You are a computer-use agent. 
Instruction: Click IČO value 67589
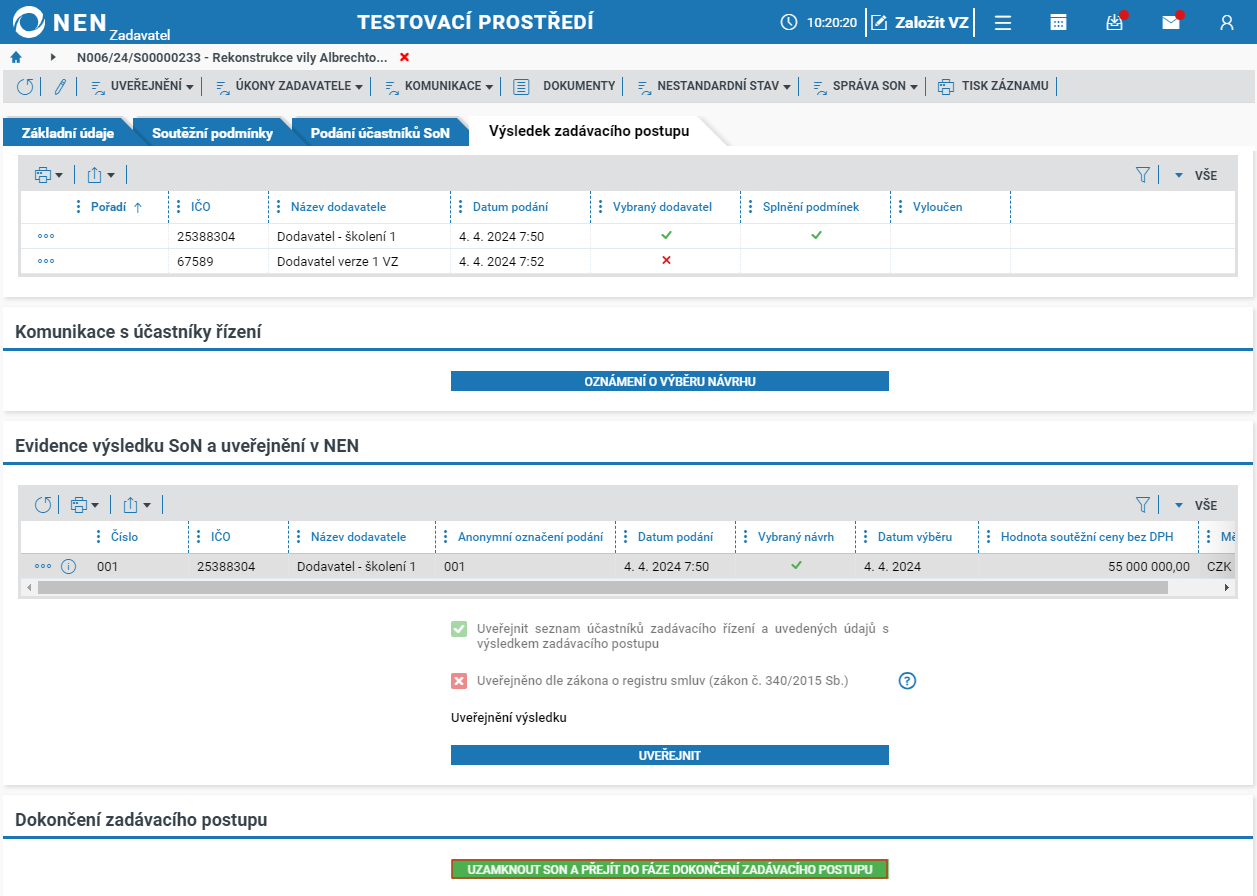click(x=195, y=261)
